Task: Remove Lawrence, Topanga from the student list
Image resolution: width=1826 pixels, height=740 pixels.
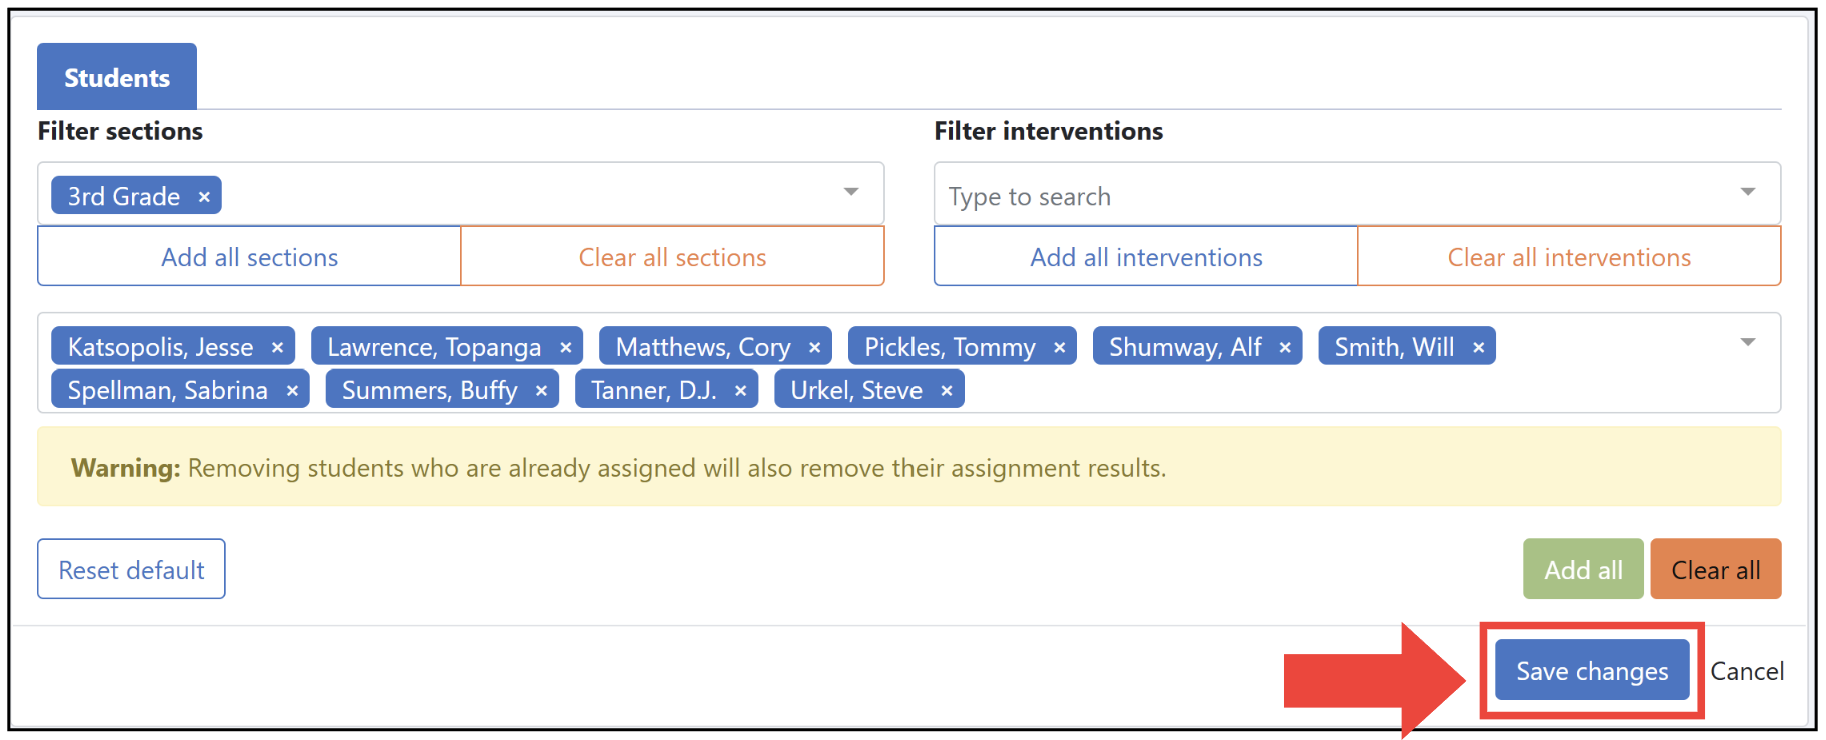Action: point(566,347)
